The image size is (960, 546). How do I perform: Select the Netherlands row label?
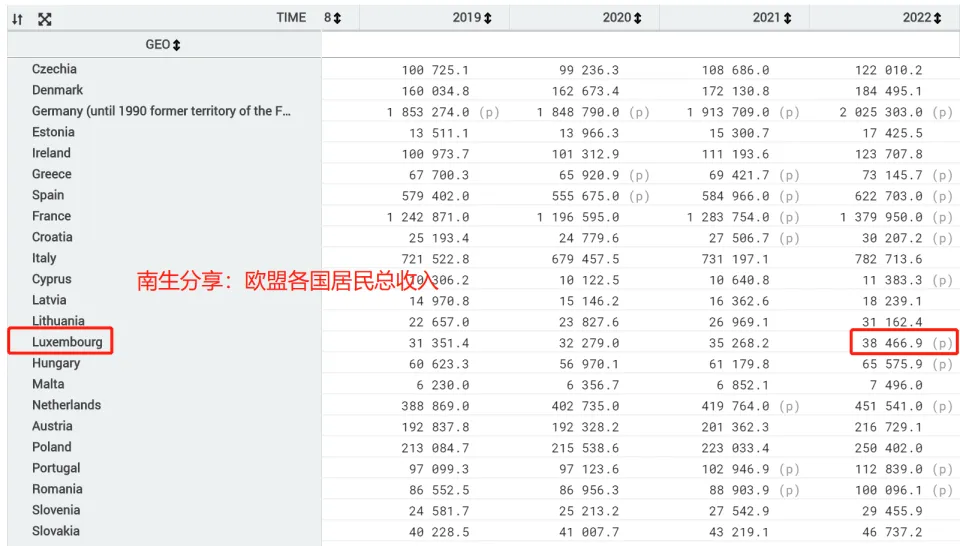(x=66, y=405)
